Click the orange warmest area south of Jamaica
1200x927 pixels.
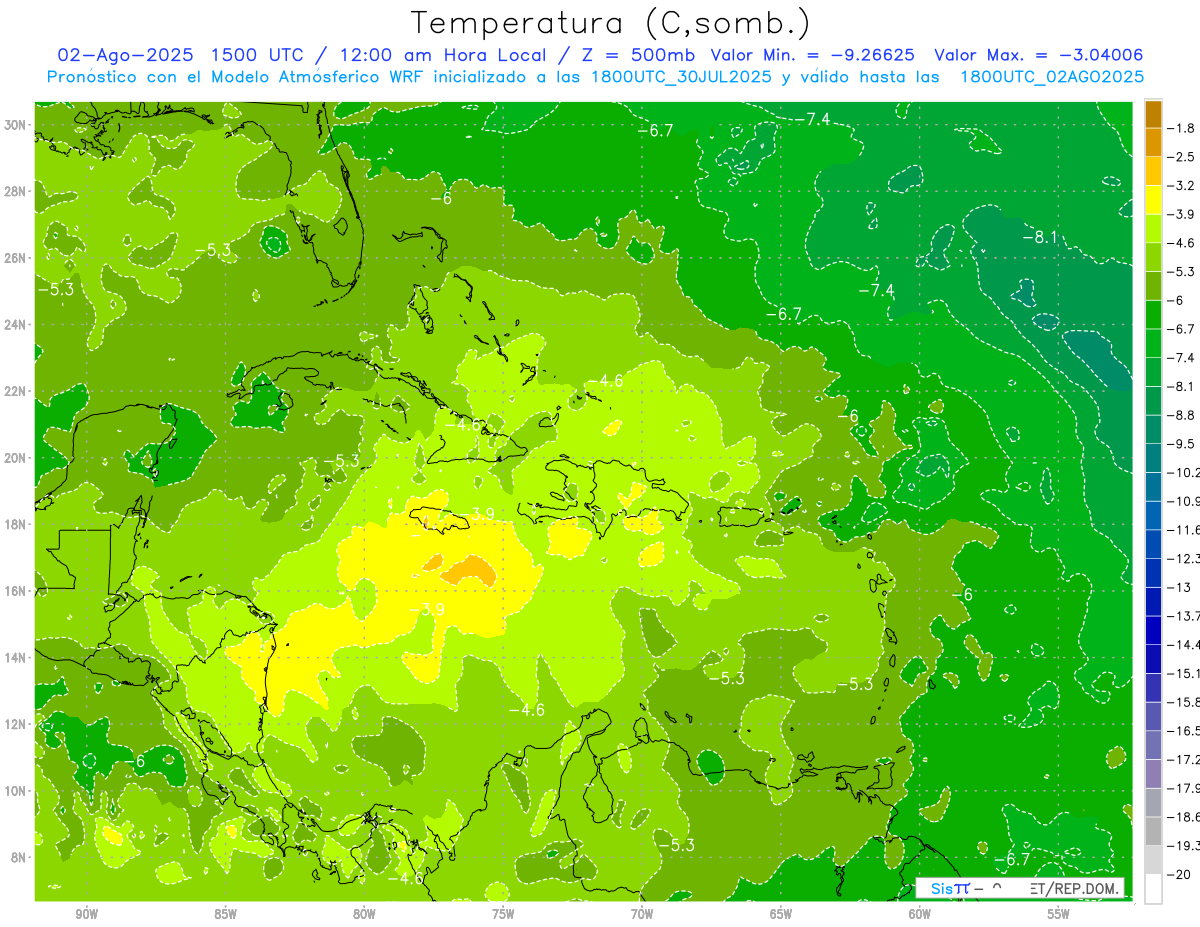(x=469, y=571)
